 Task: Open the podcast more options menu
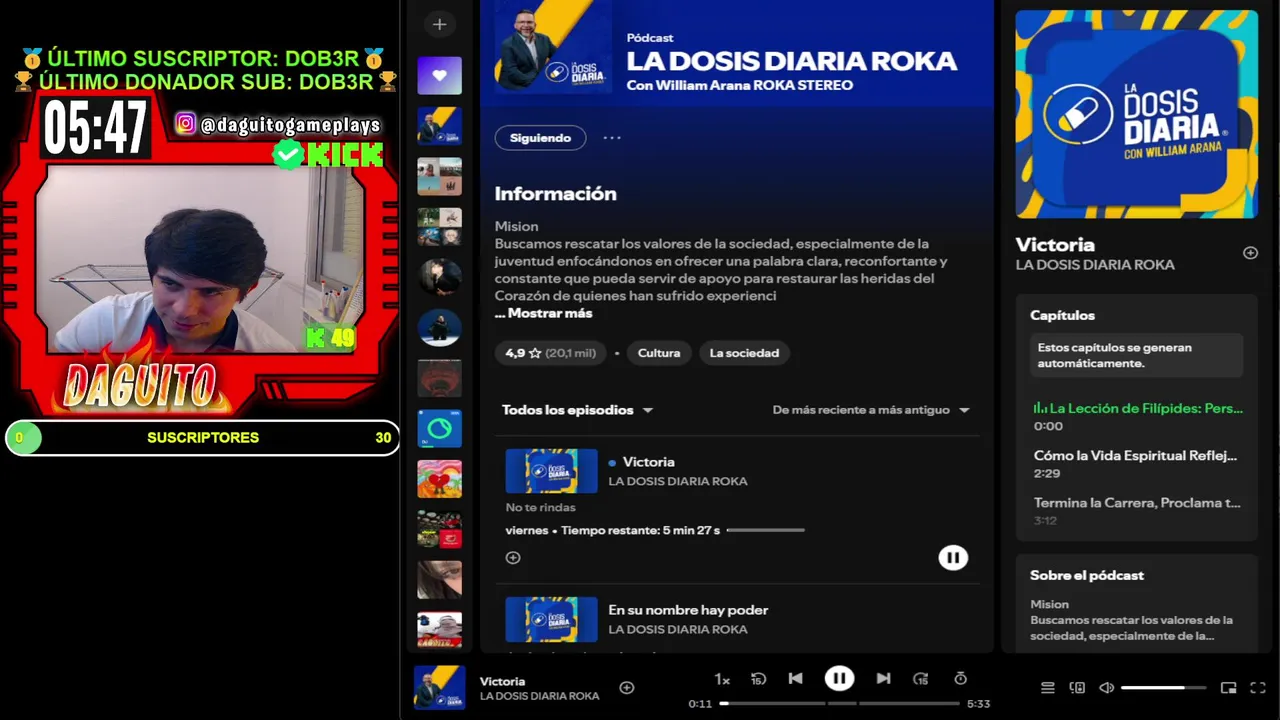click(x=612, y=138)
